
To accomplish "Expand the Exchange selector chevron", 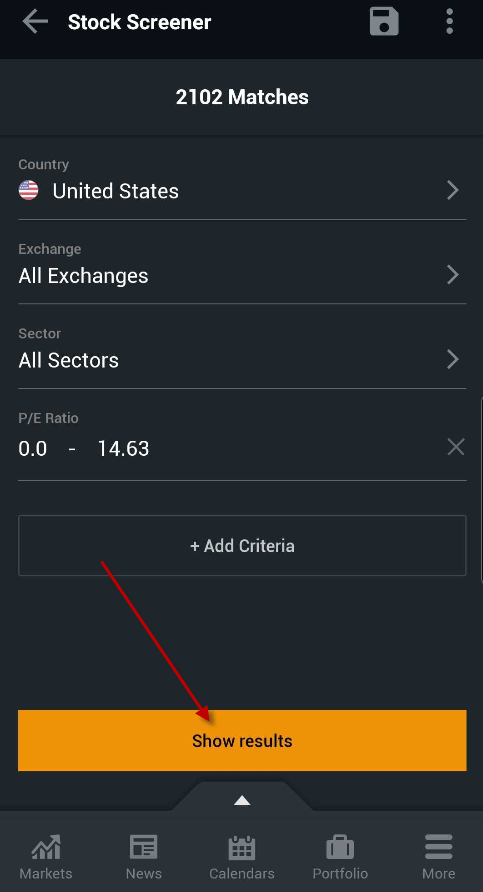I will 453,275.
